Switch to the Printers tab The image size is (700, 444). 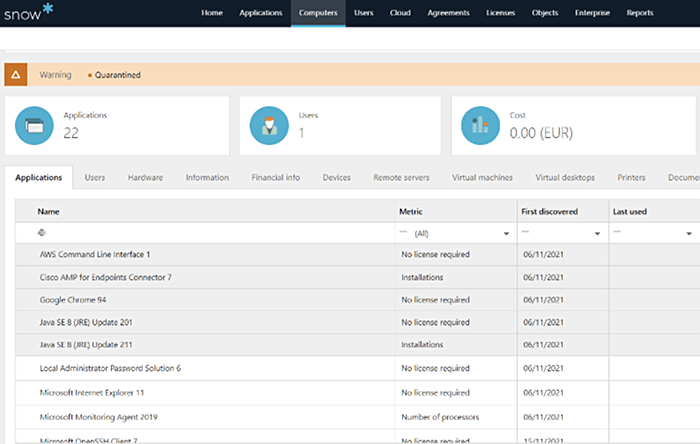[x=631, y=178]
